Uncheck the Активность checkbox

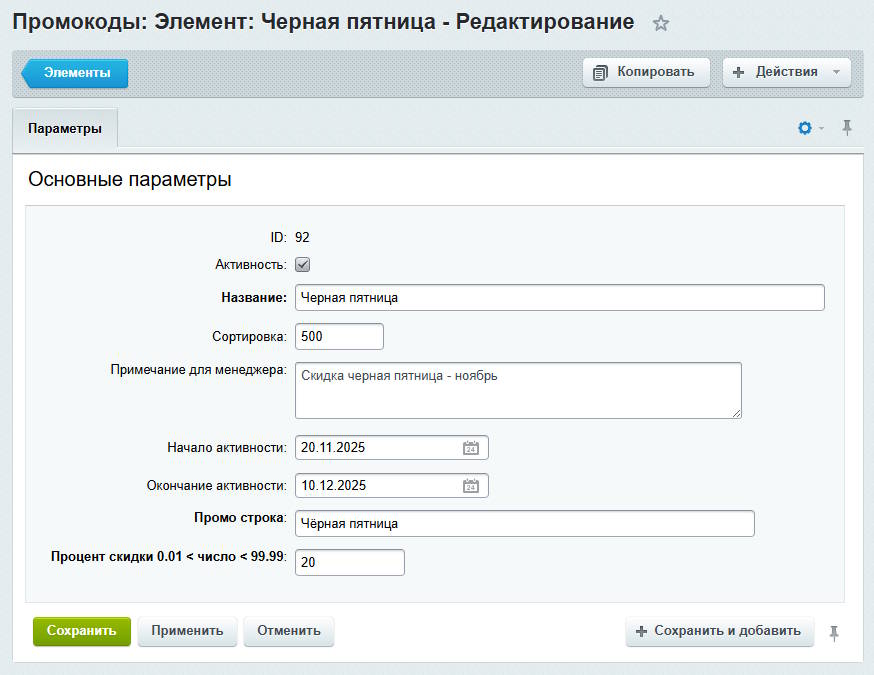302,265
